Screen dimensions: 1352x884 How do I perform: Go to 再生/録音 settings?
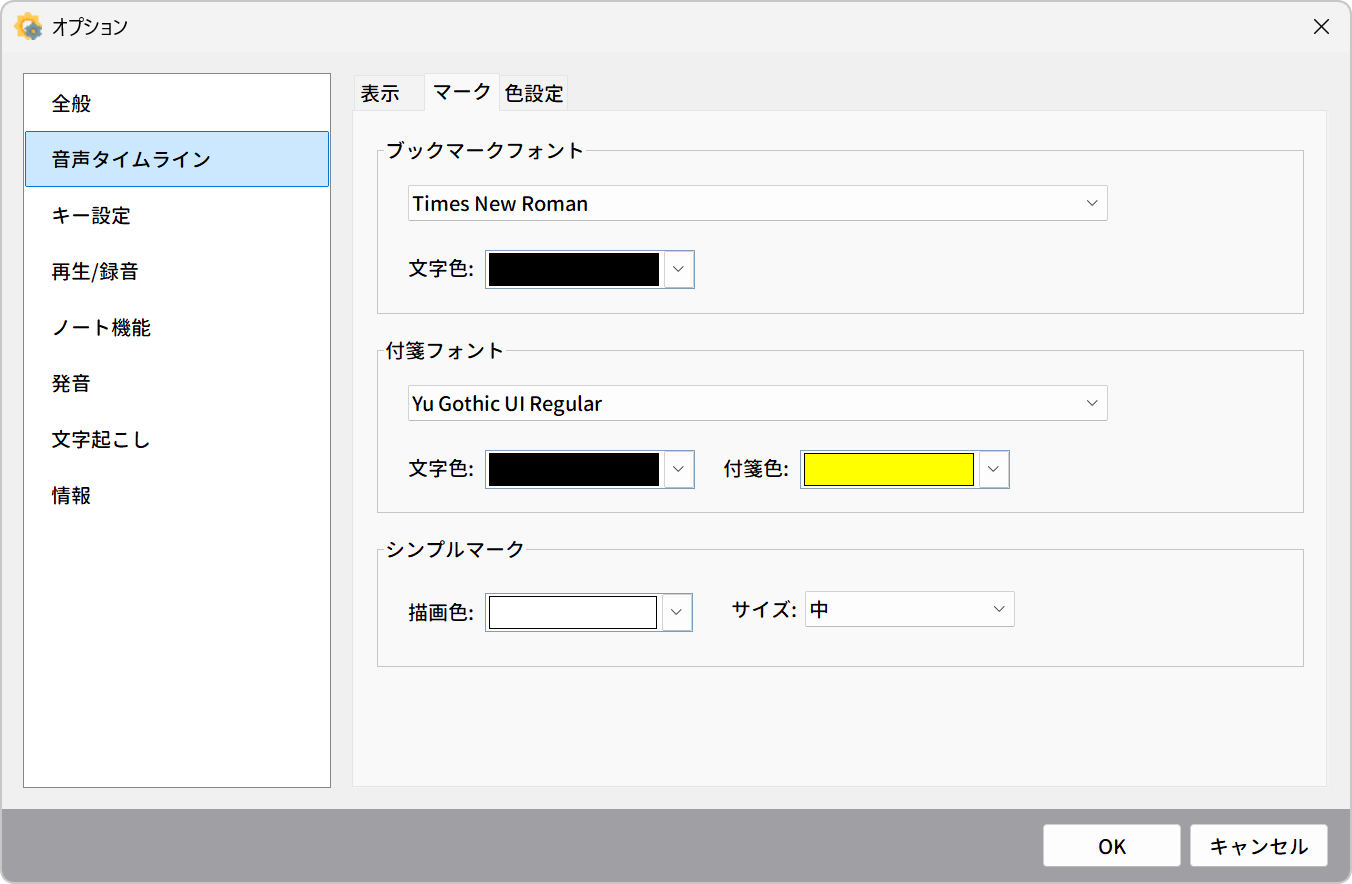(177, 271)
